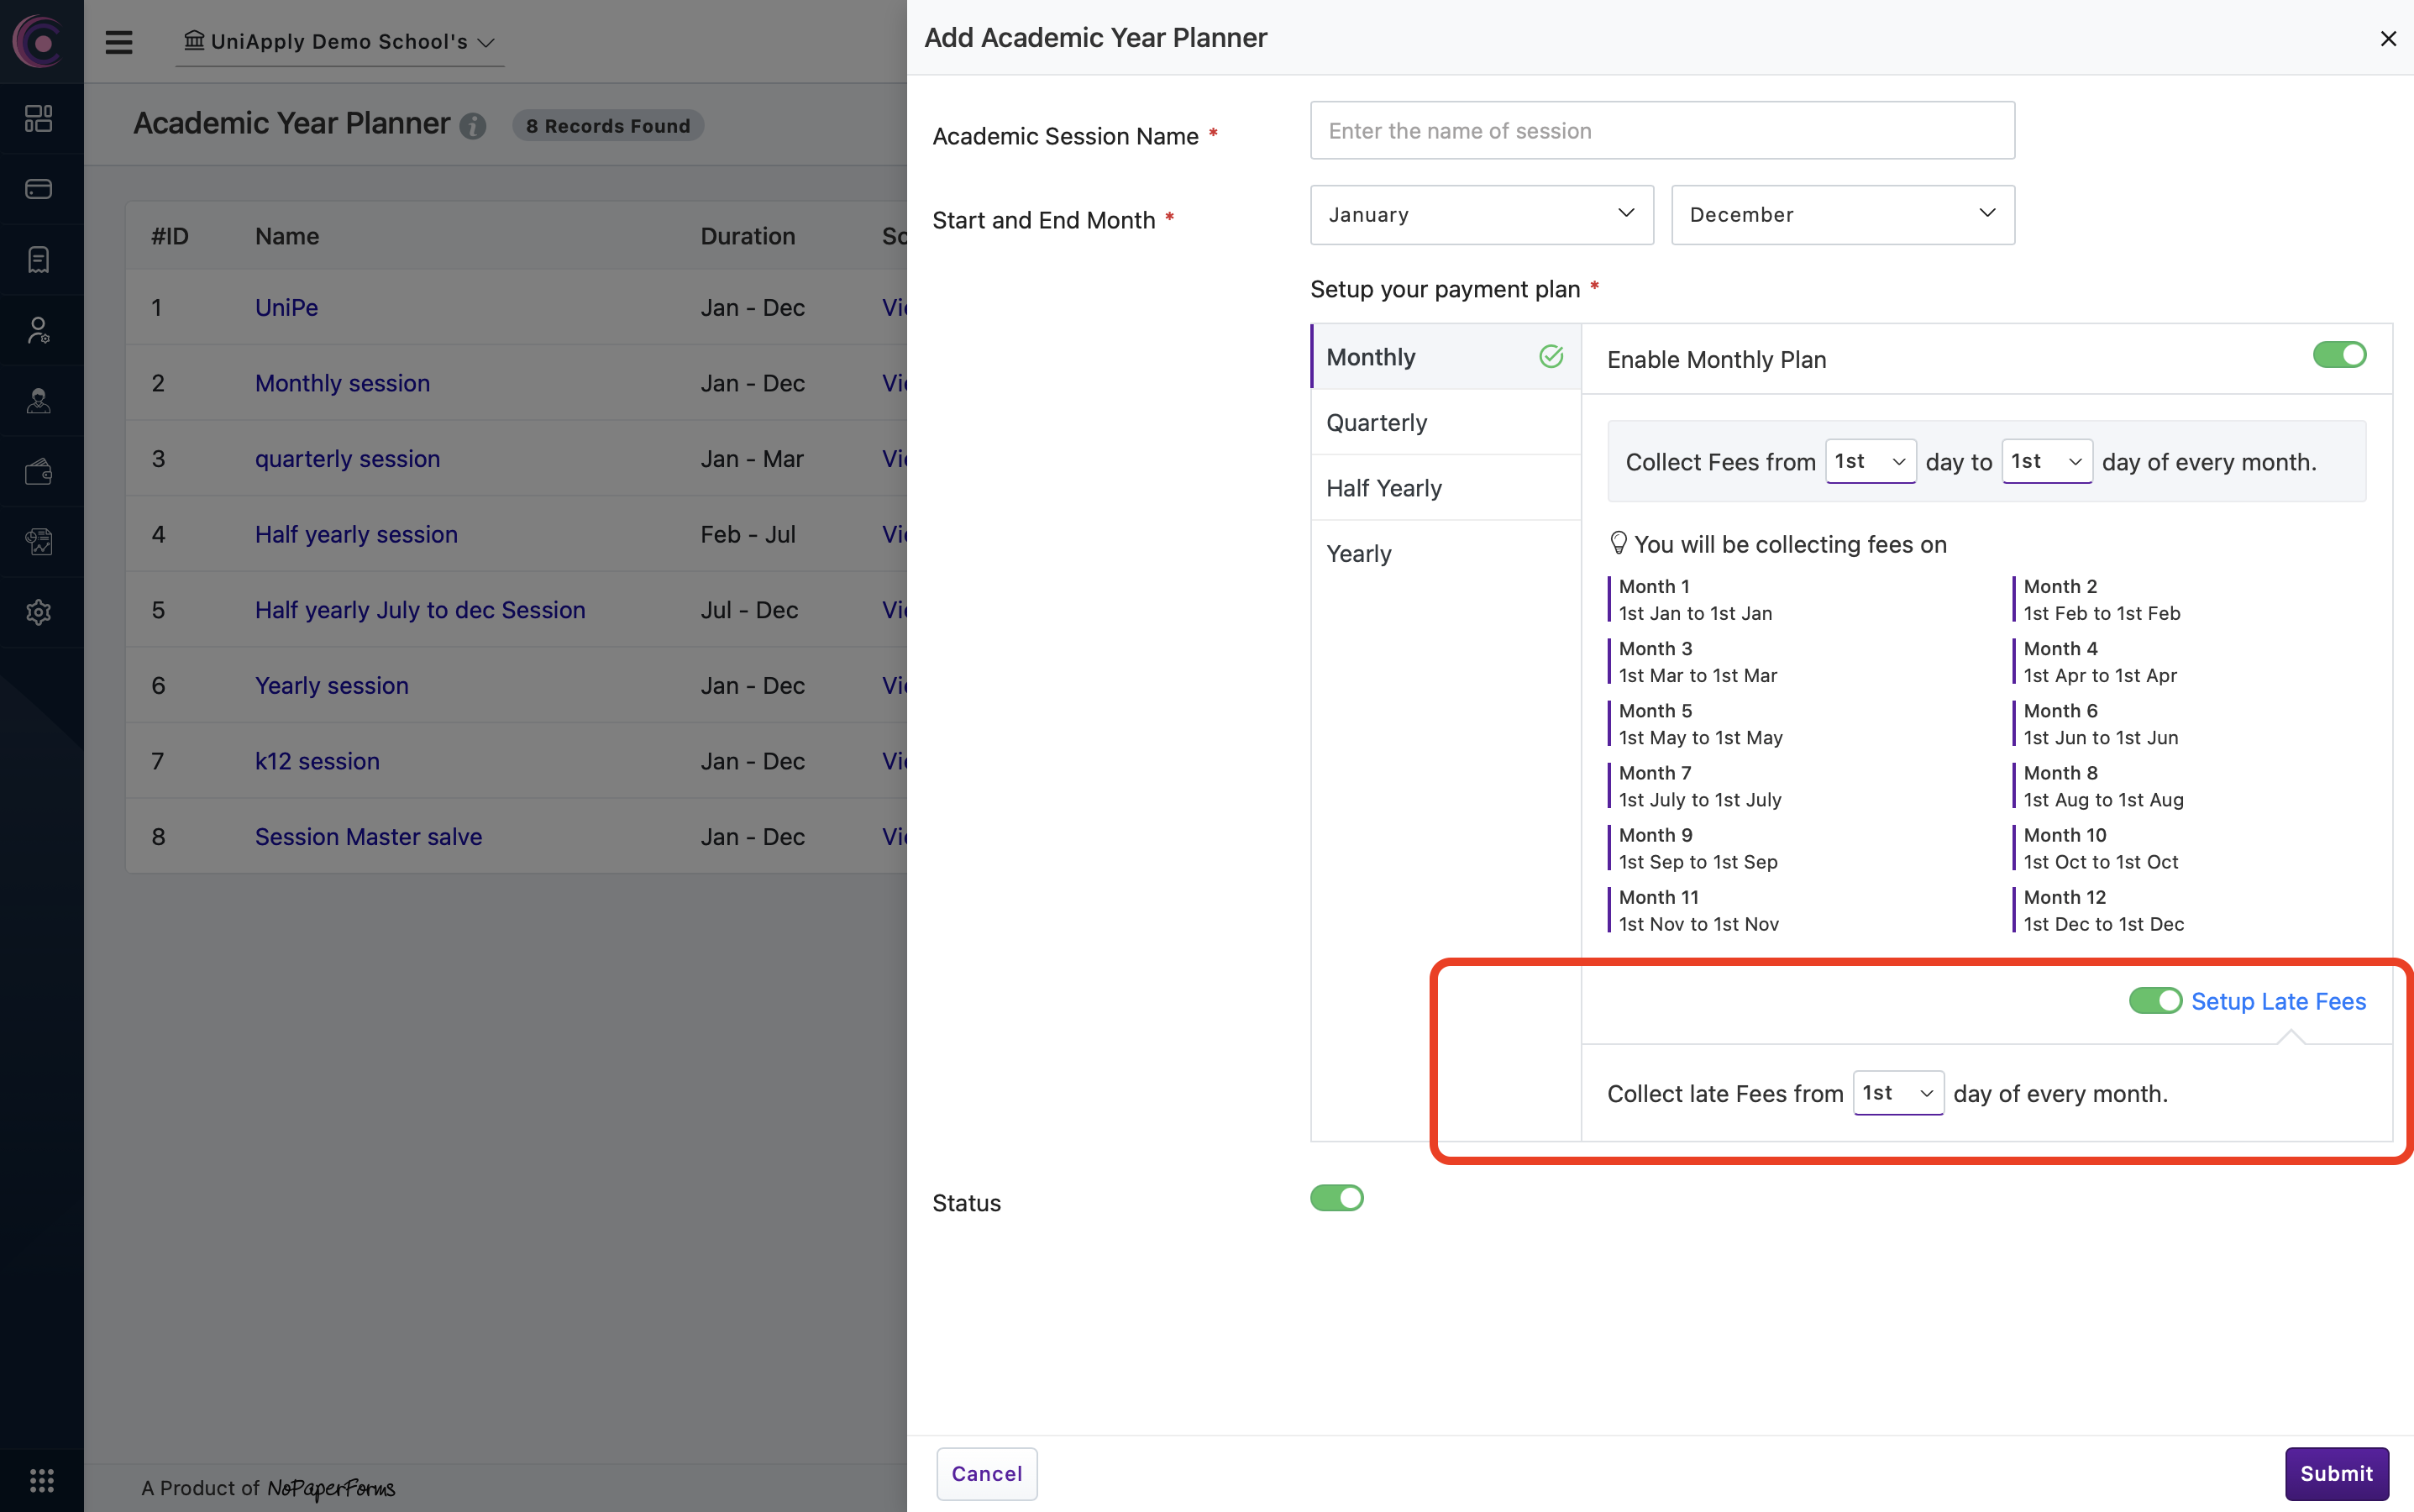Image resolution: width=2414 pixels, height=1512 pixels.
Task: Click the lightbulb icon near collecting fees
Action: [1618, 543]
